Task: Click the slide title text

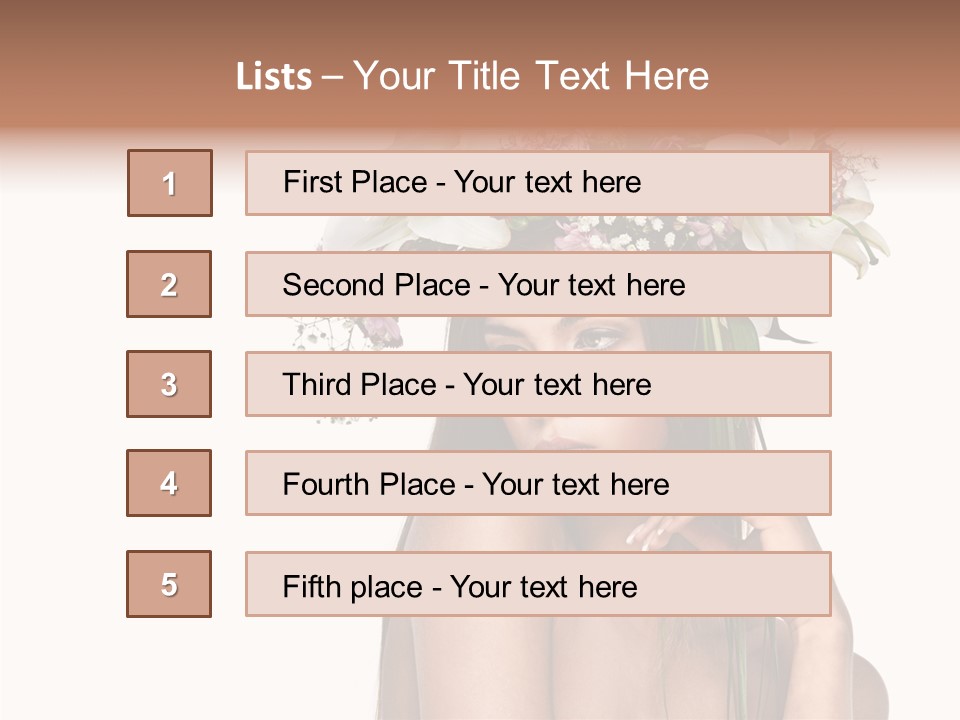Action: click(x=472, y=76)
